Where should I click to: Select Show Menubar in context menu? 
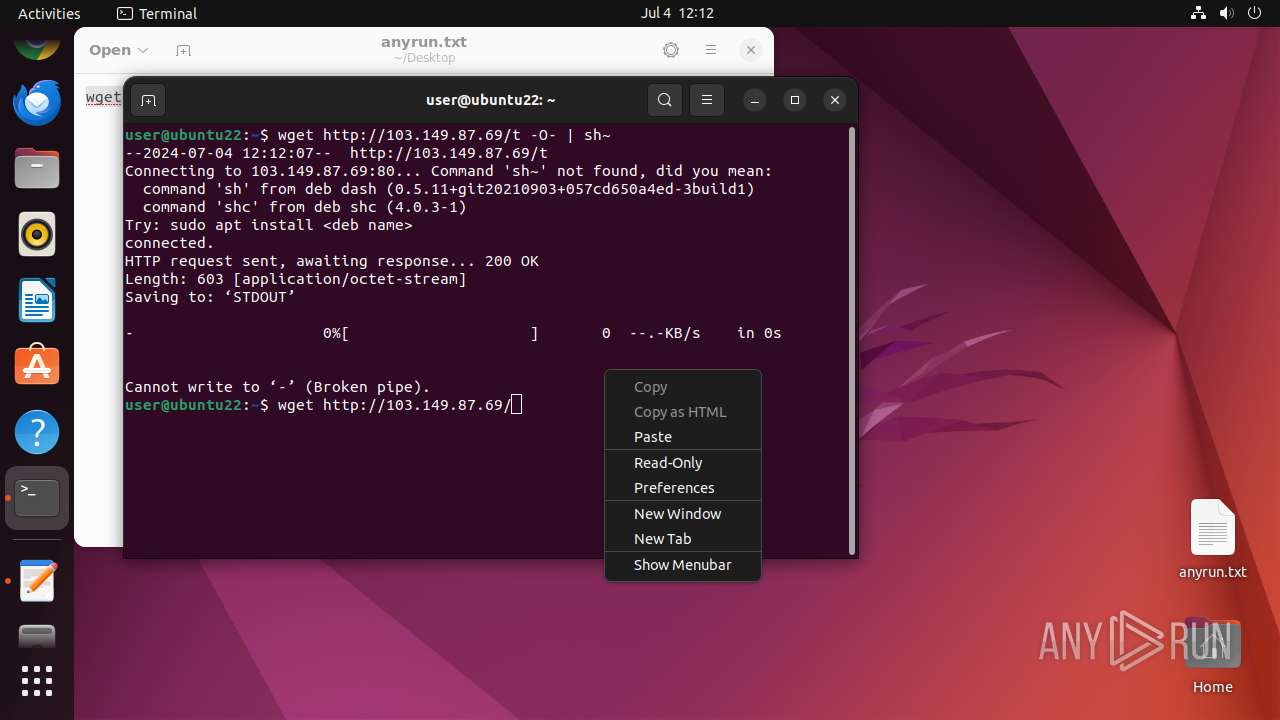(683, 565)
